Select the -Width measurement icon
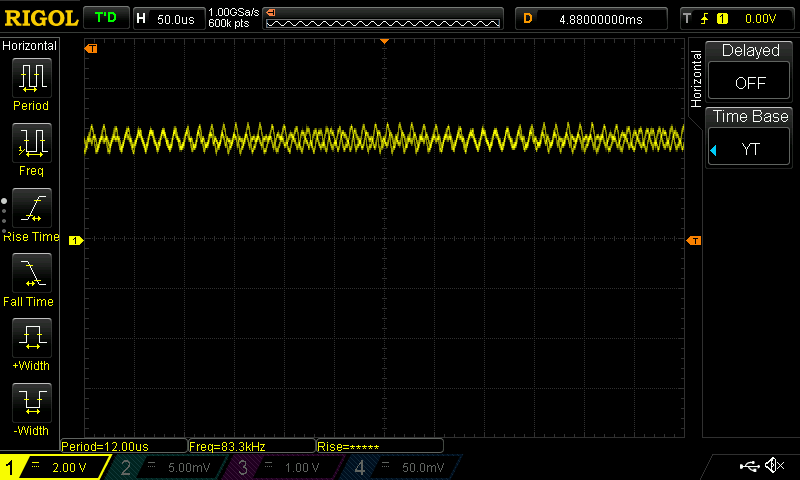The image size is (800, 480). (x=32, y=402)
